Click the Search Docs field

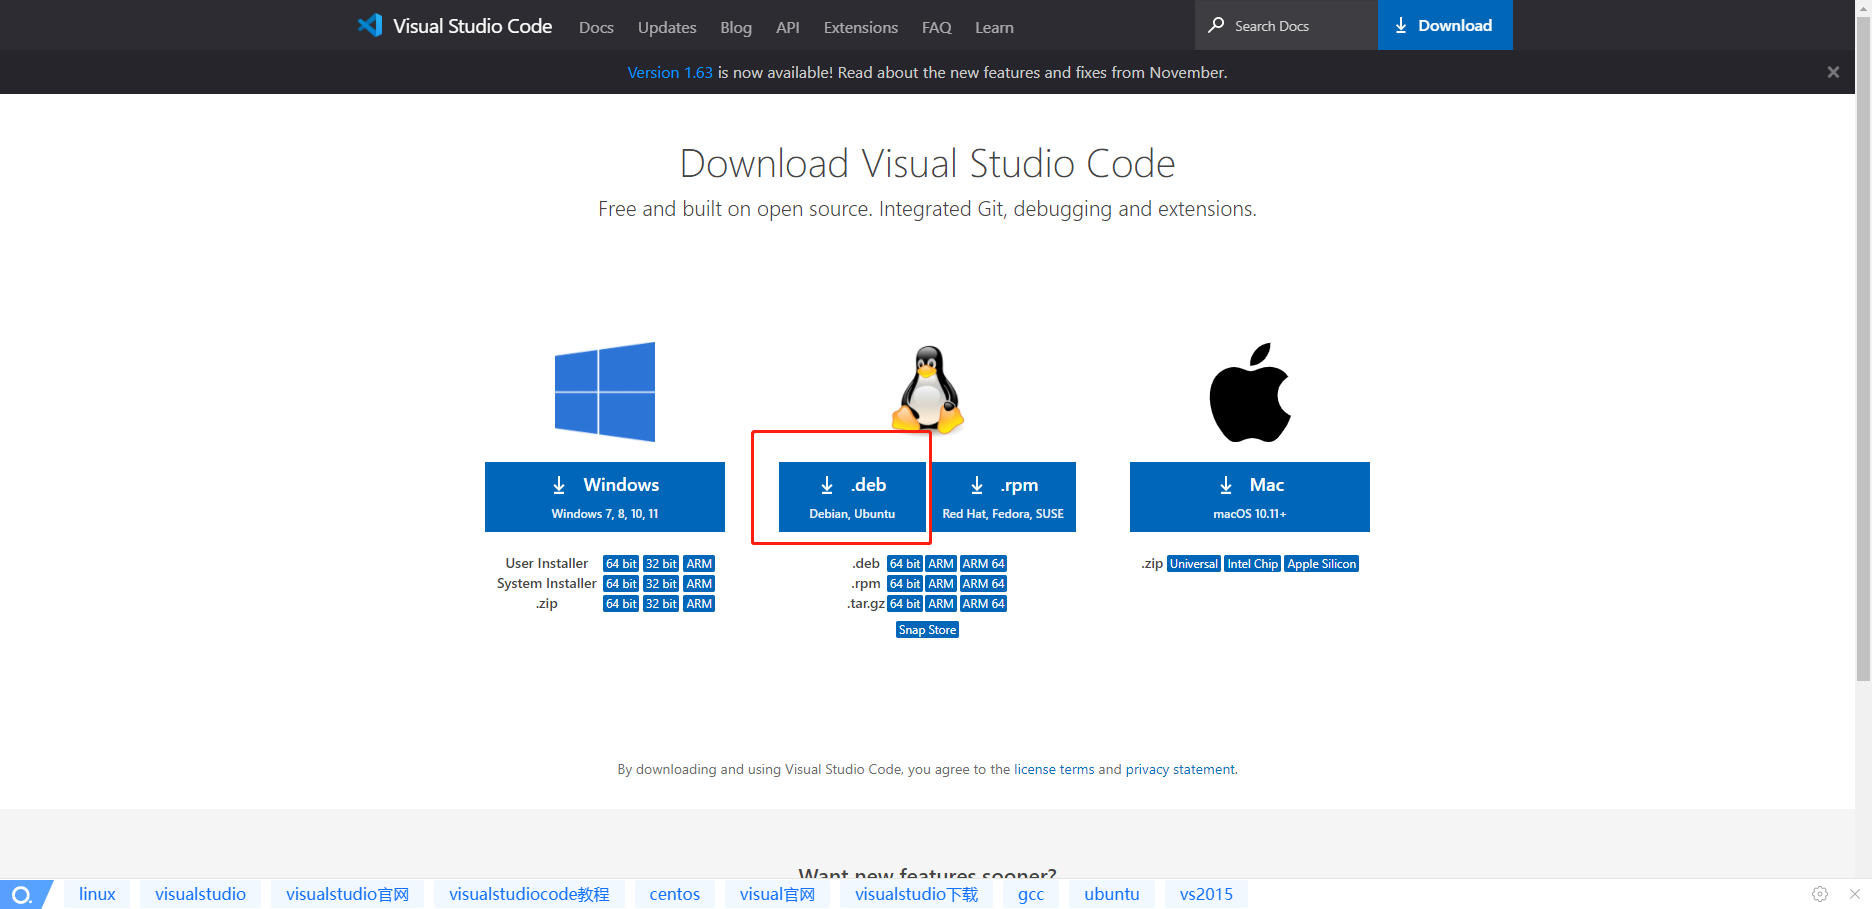coord(1286,25)
